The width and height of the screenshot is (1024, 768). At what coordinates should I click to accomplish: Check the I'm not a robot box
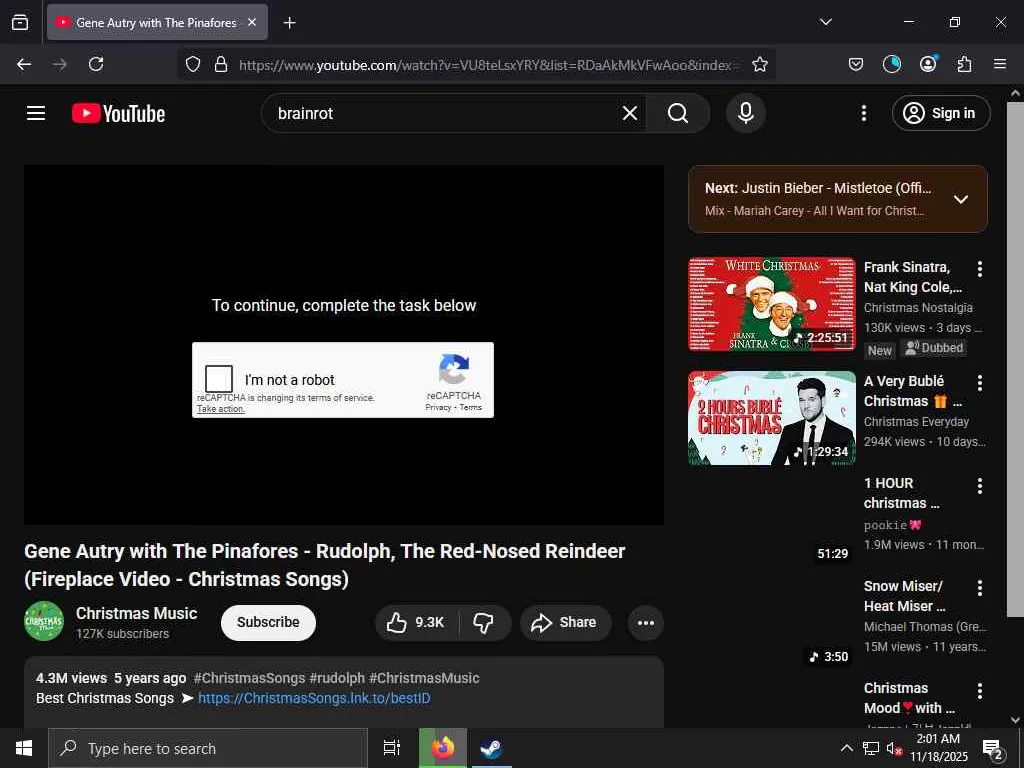tap(219, 379)
